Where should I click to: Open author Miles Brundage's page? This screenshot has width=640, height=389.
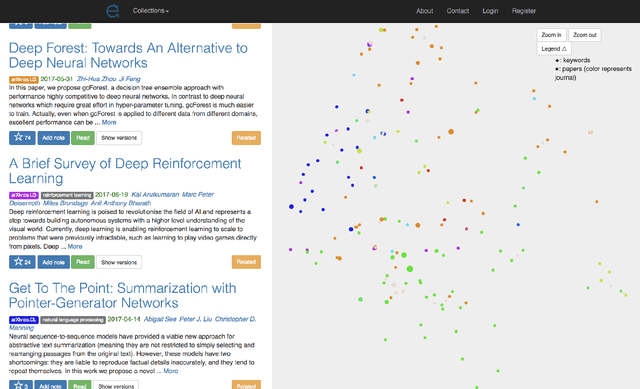click(x=65, y=203)
